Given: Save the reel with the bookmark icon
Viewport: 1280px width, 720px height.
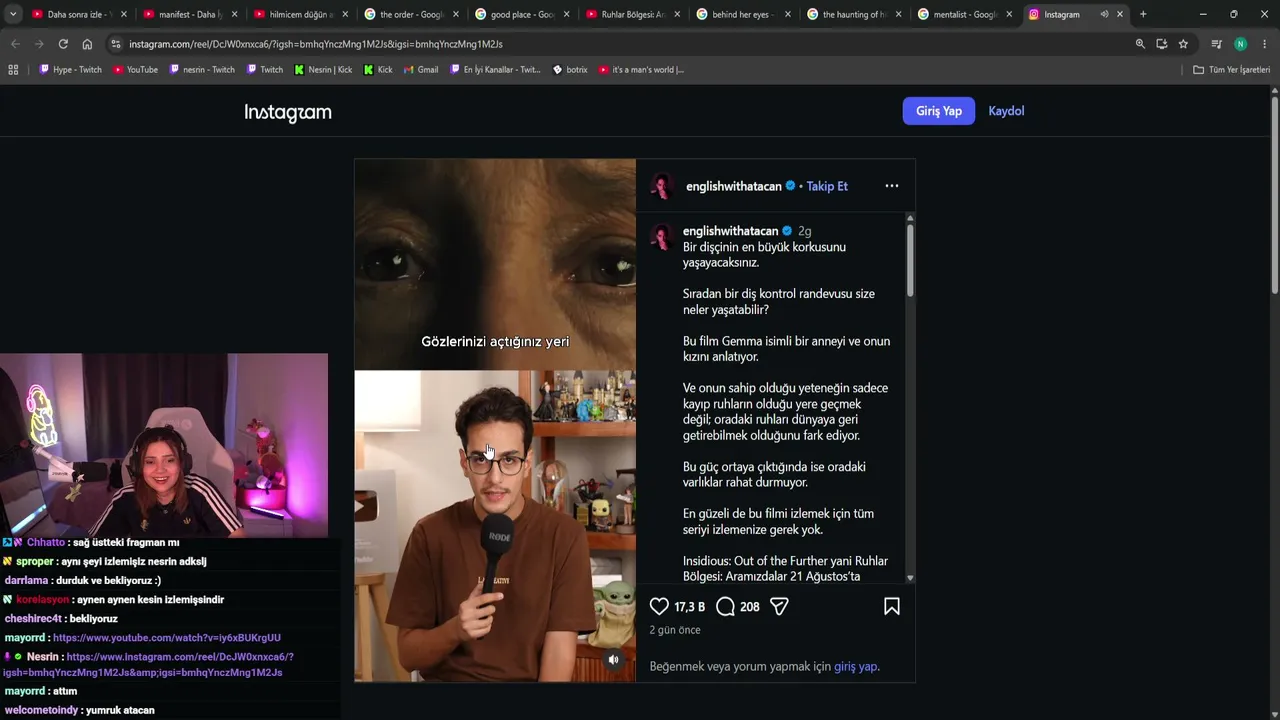Looking at the screenshot, I should coord(892,606).
